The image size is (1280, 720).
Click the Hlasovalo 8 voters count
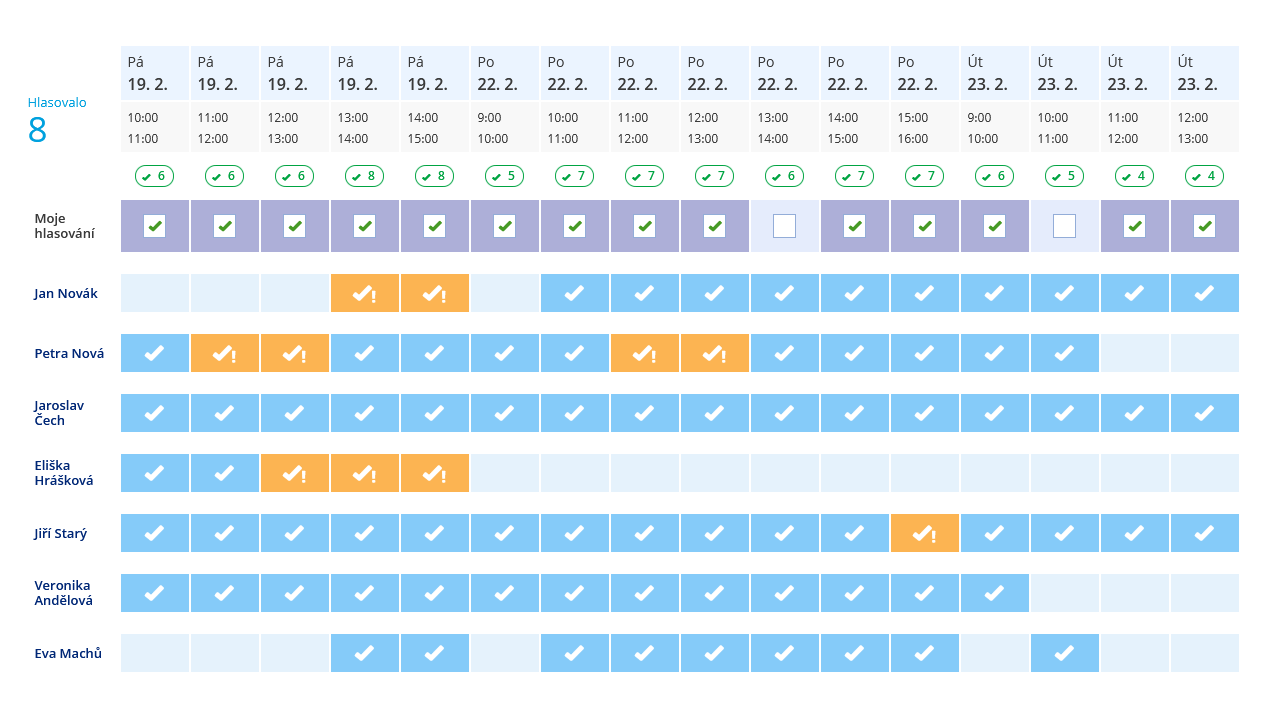(56, 120)
